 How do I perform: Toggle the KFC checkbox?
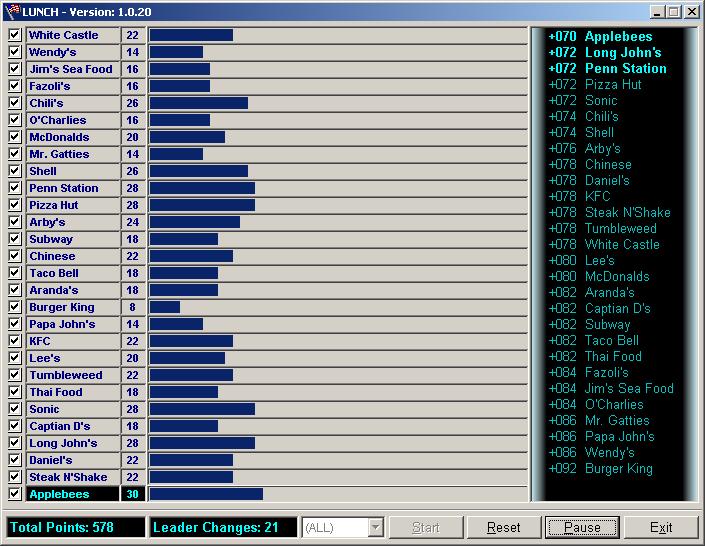click(15, 341)
